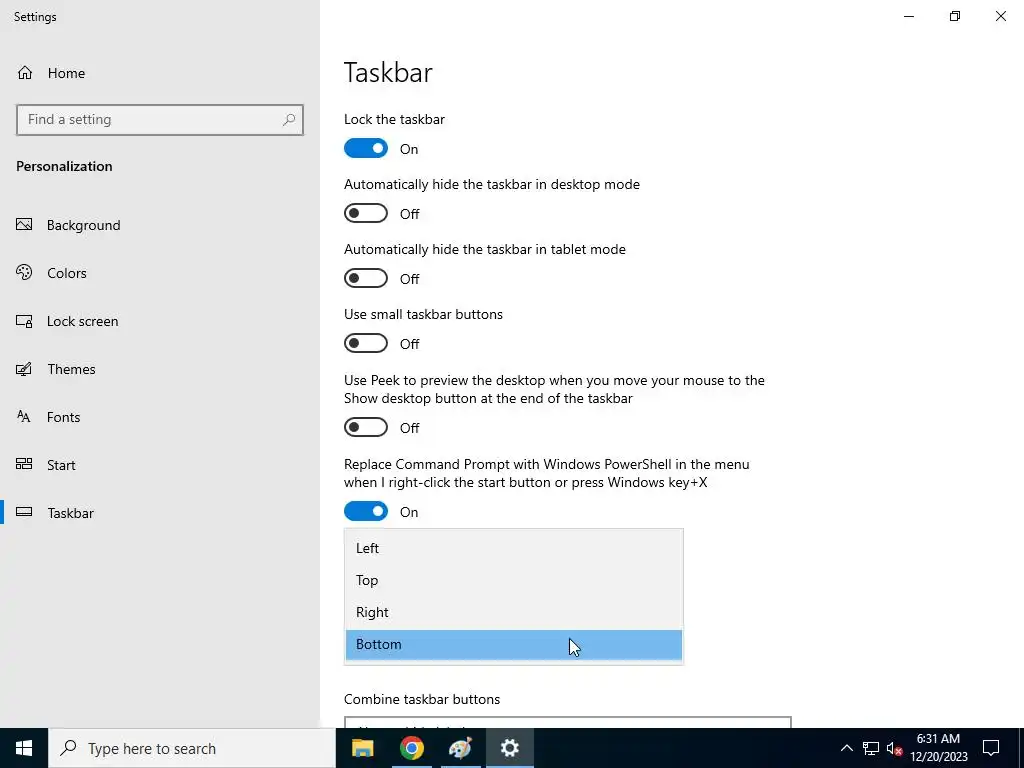The height and width of the screenshot is (768, 1024).
Task: Click the search magnifier in Find a setting
Action: click(x=289, y=120)
